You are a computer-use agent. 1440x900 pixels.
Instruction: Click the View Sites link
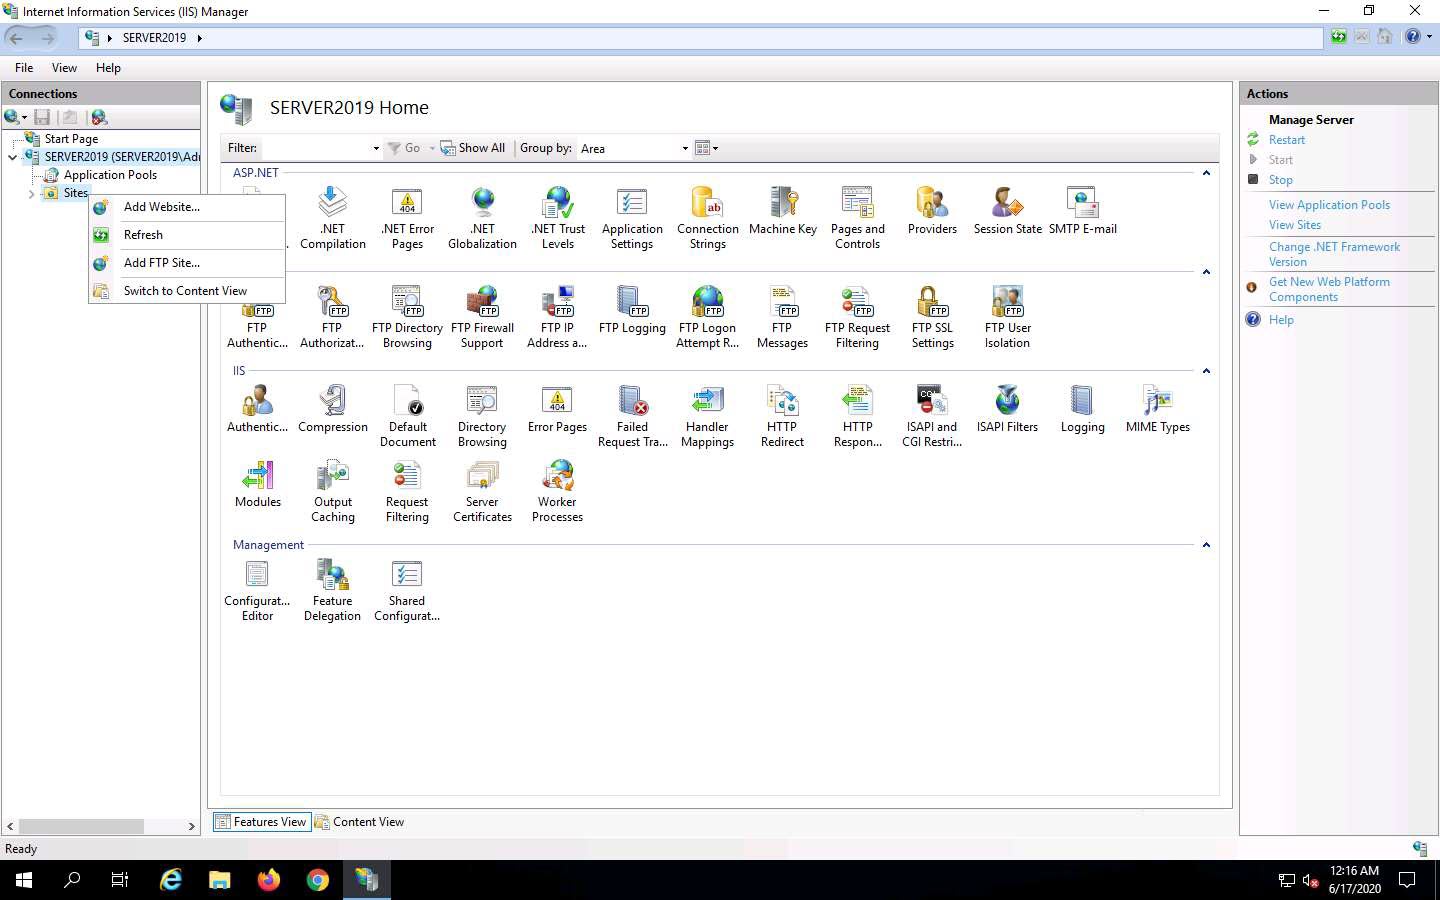(1294, 225)
